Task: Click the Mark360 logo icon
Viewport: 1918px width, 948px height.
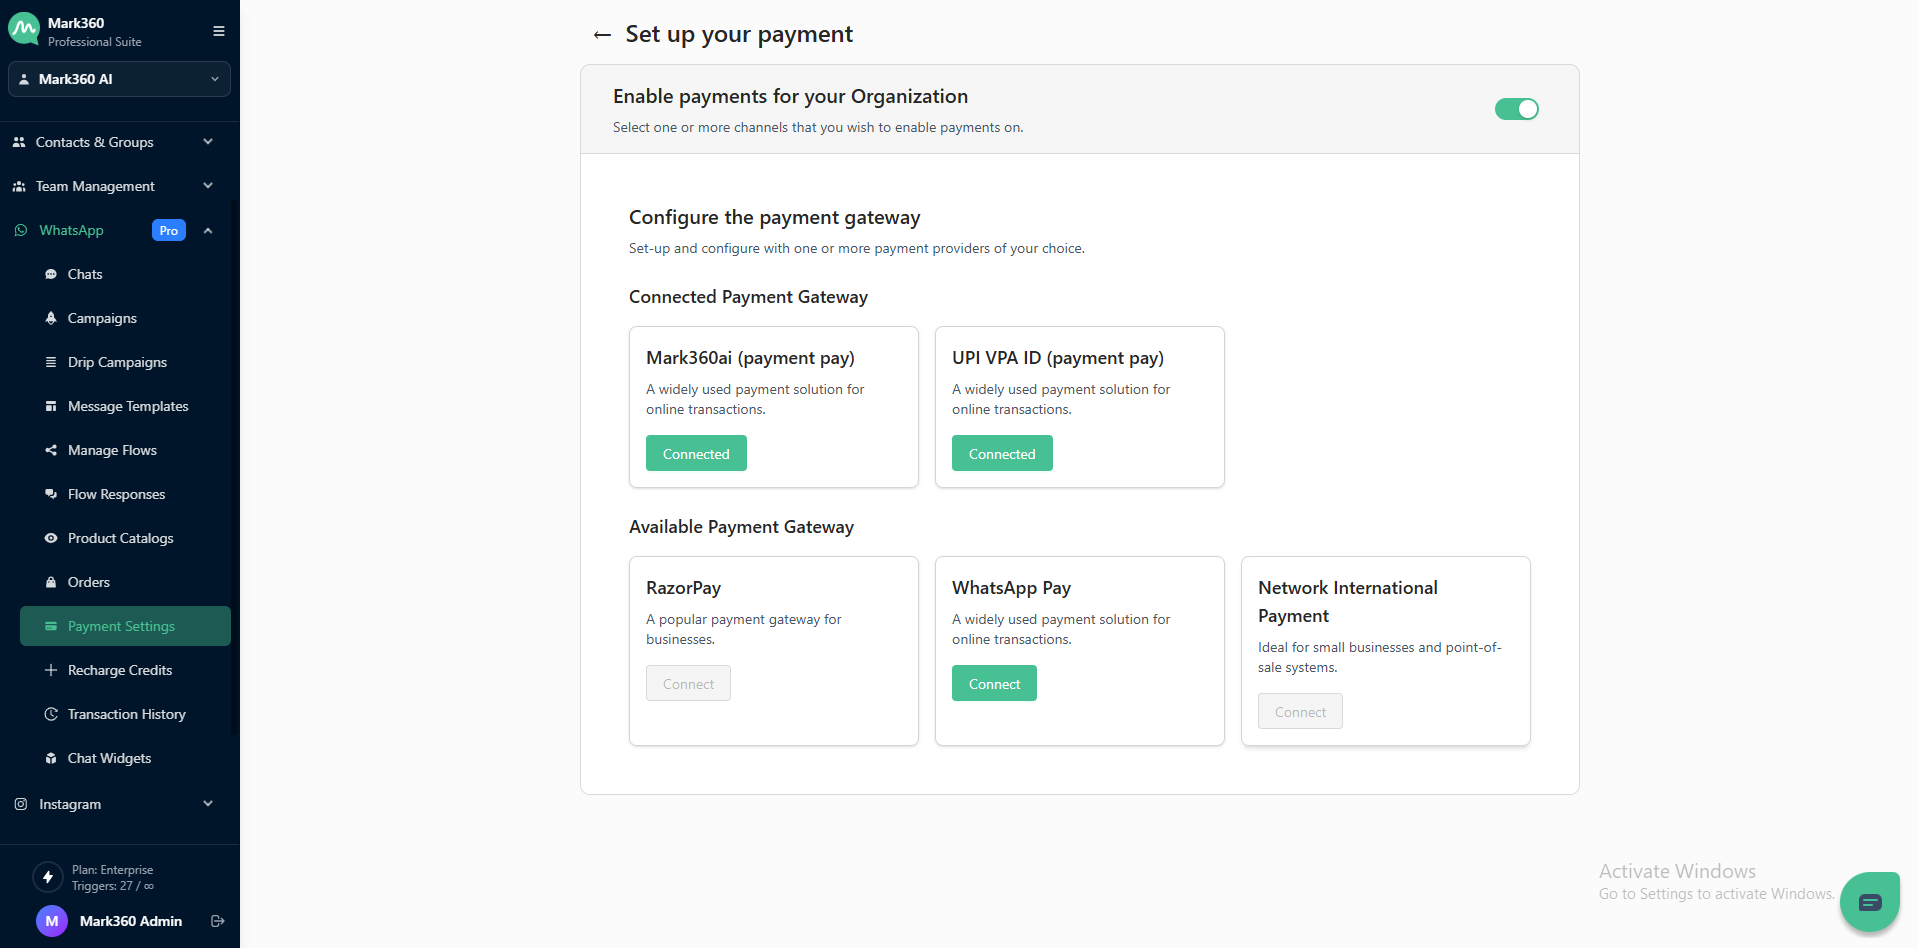Action: 24,30
